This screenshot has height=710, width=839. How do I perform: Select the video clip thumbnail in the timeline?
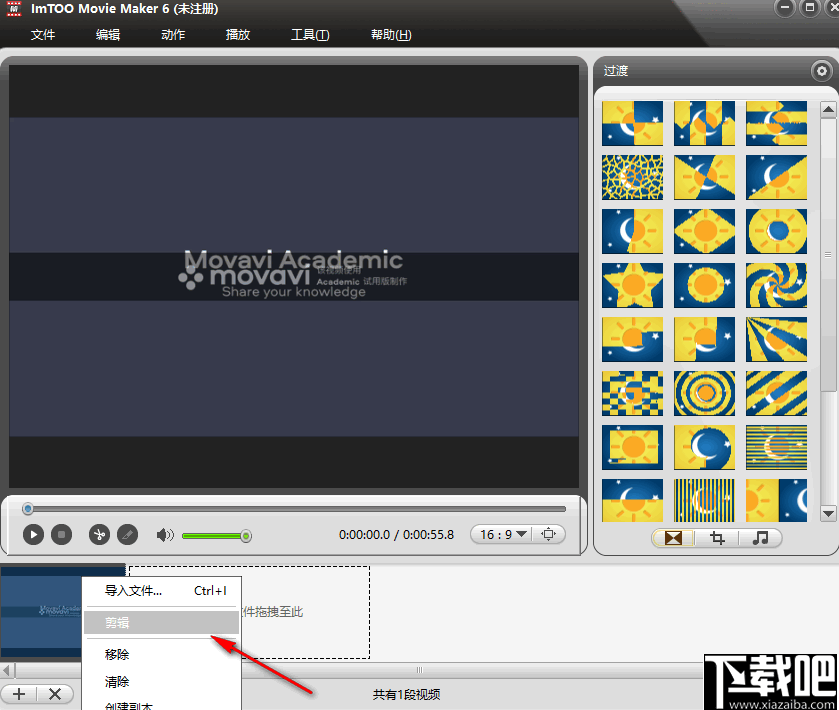click(x=40, y=613)
